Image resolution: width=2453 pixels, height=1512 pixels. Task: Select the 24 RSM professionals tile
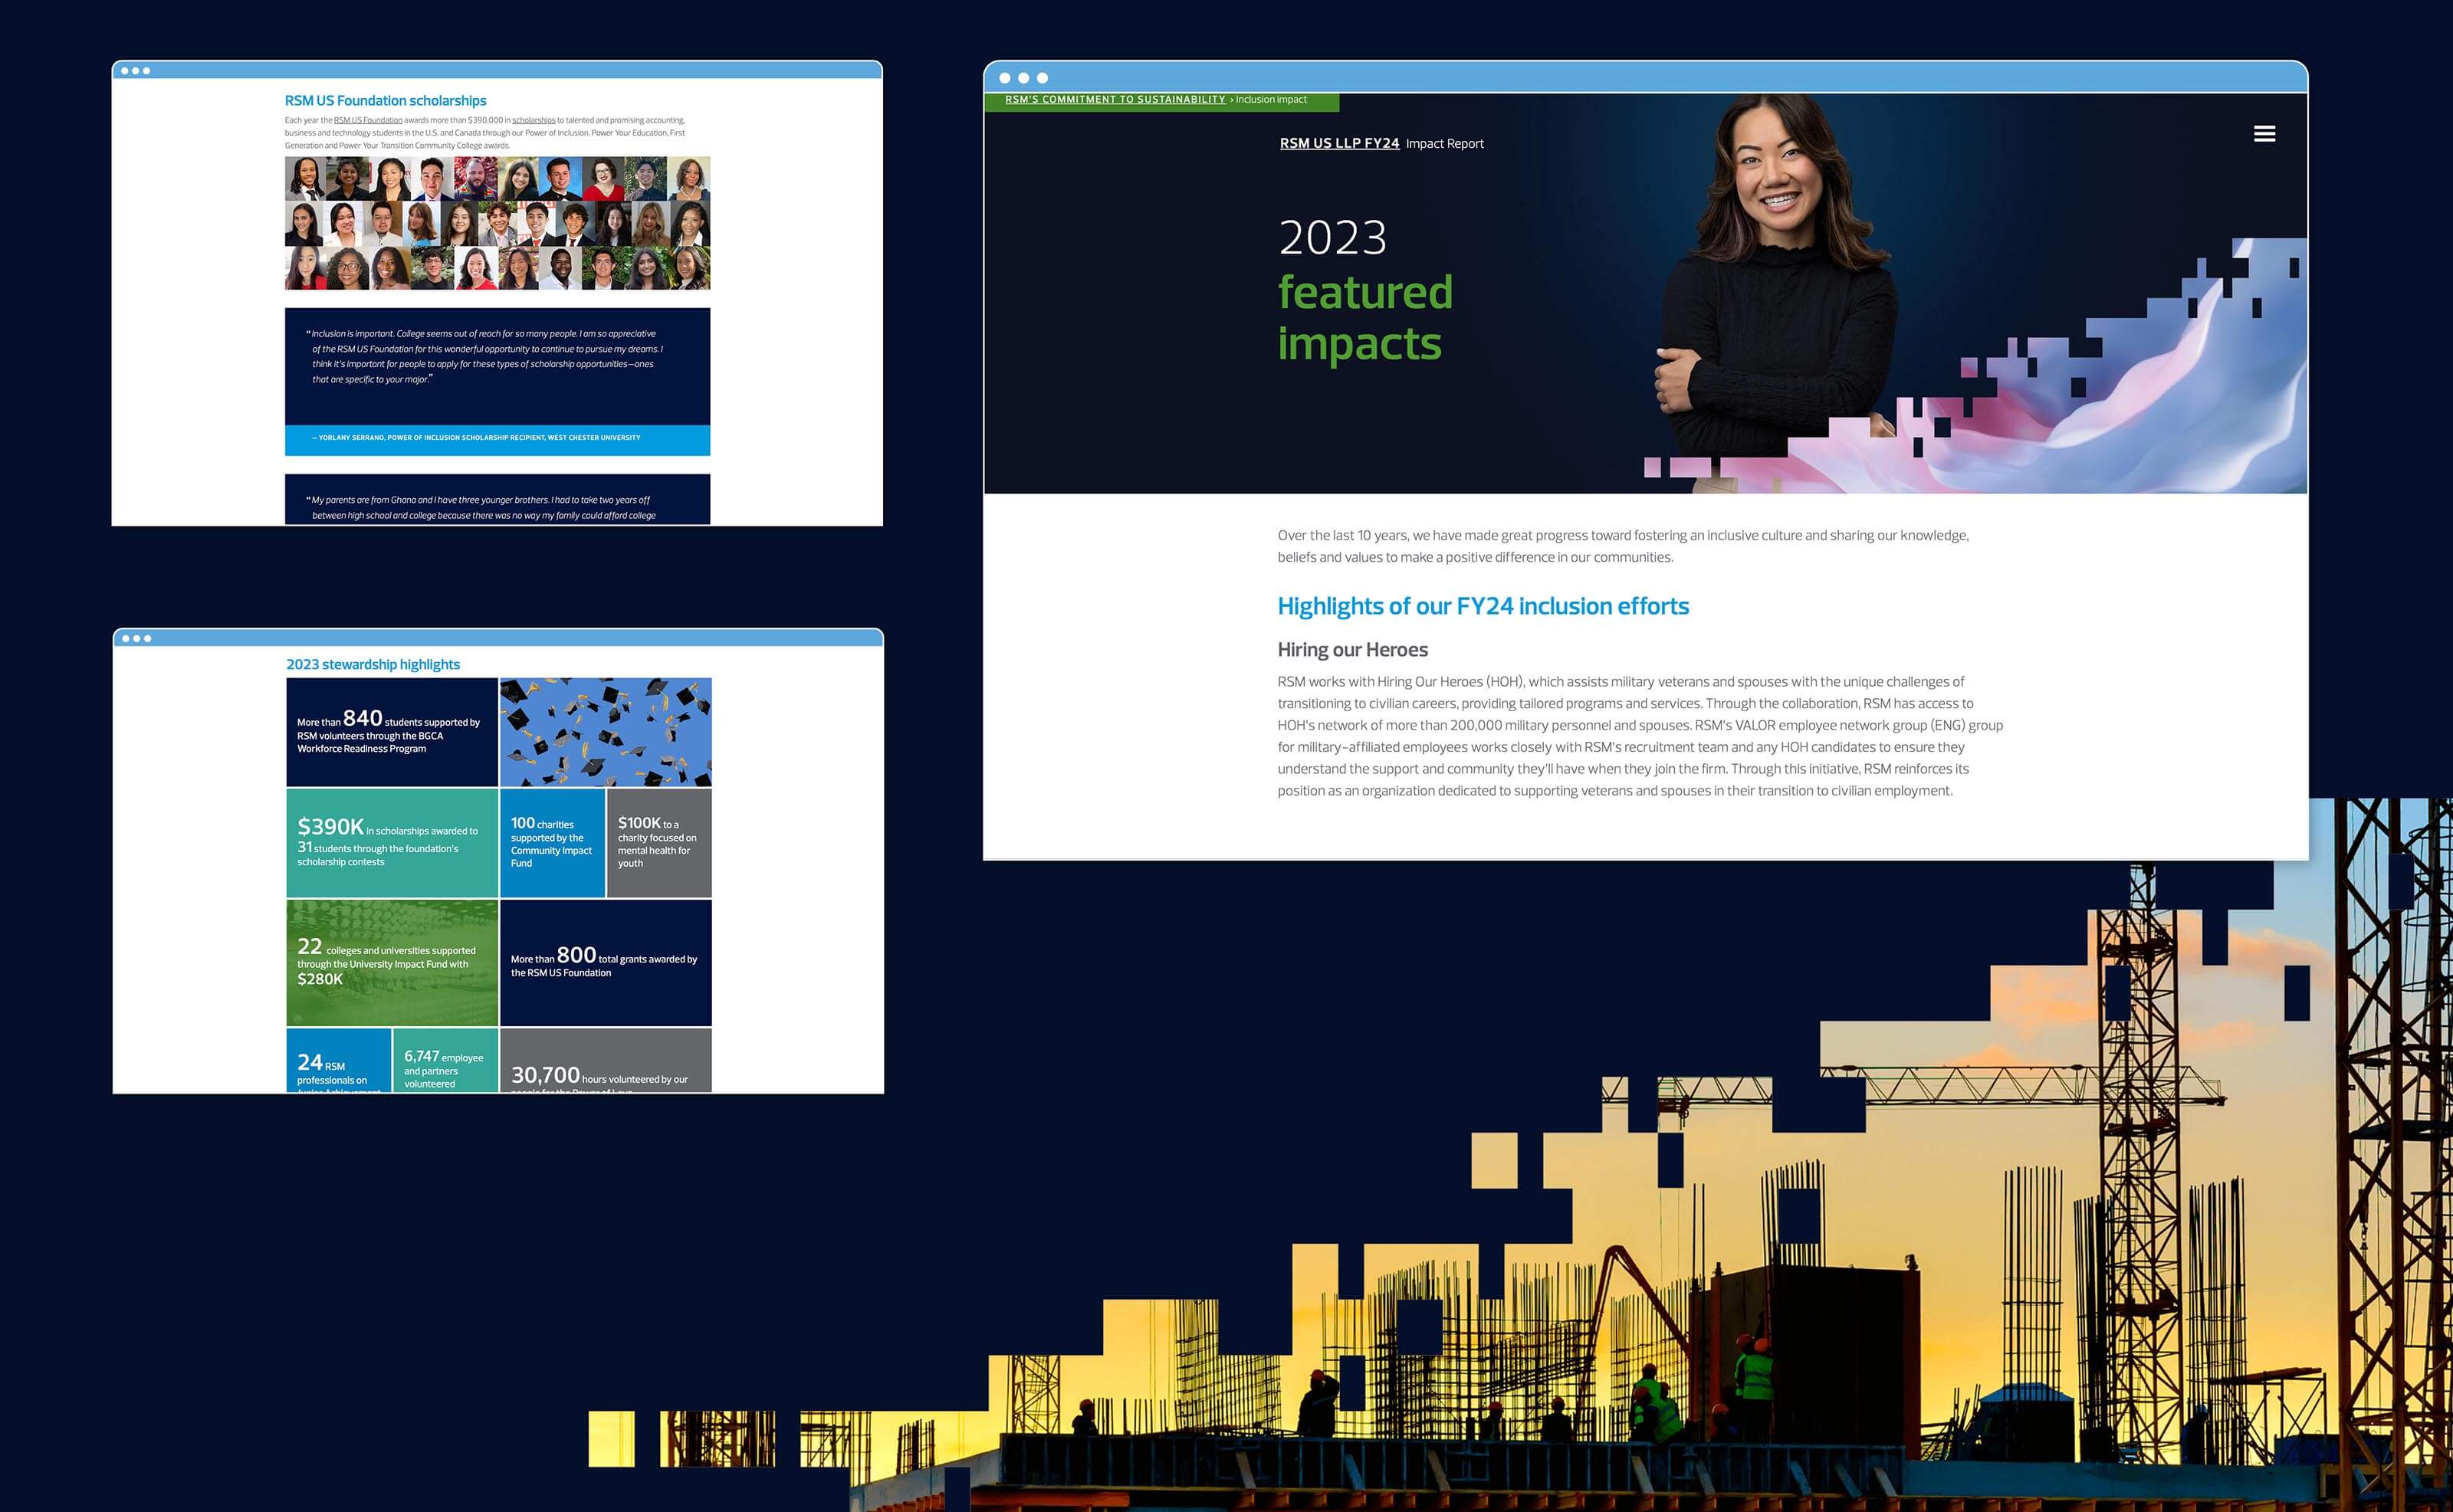pos(339,1061)
